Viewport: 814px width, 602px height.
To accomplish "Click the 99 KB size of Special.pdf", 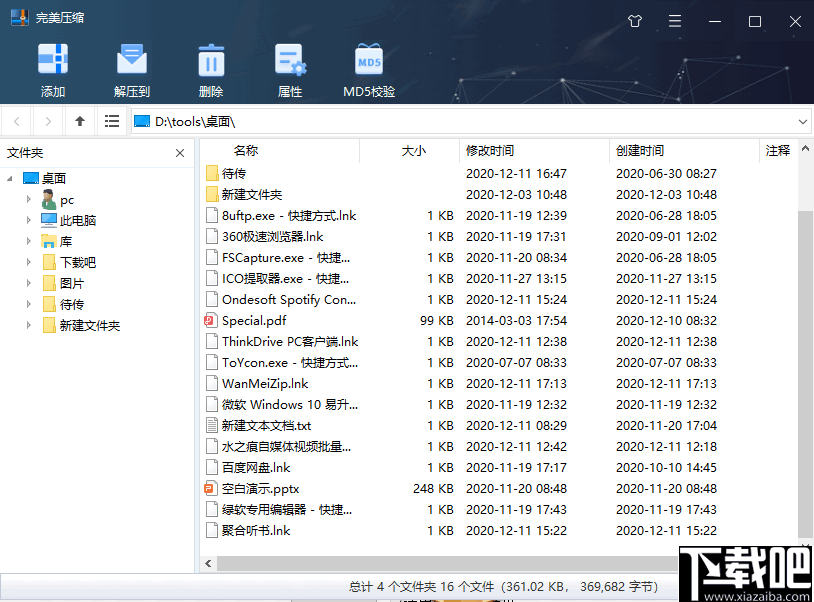I will pyautogui.click(x=437, y=321).
